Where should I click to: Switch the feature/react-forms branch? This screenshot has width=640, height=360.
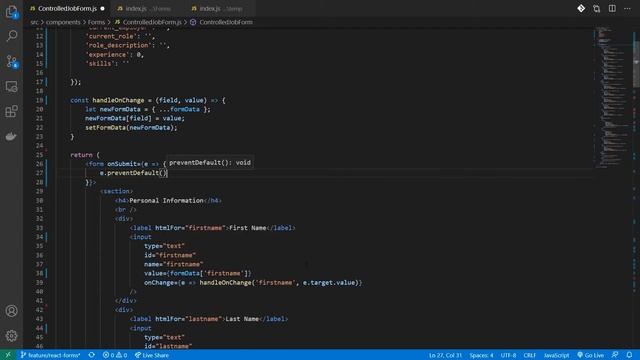coord(50,355)
